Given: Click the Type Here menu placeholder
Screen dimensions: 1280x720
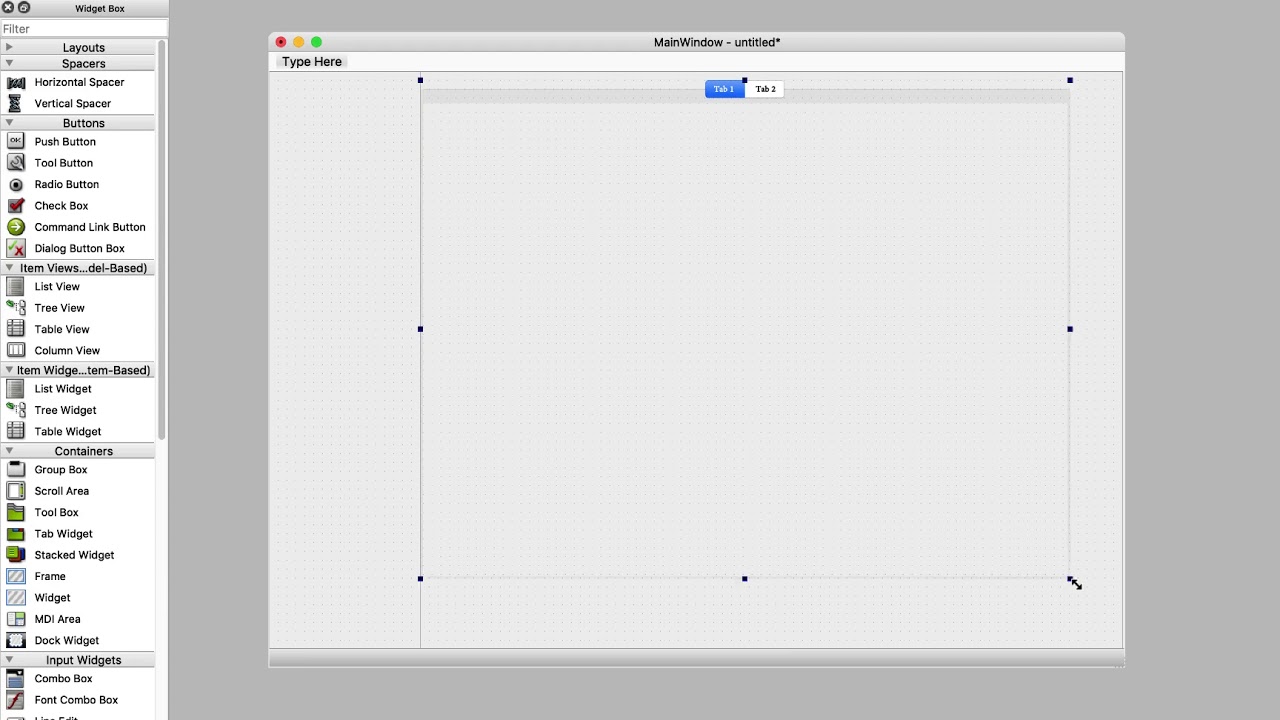Looking at the screenshot, I should (312, 62).
